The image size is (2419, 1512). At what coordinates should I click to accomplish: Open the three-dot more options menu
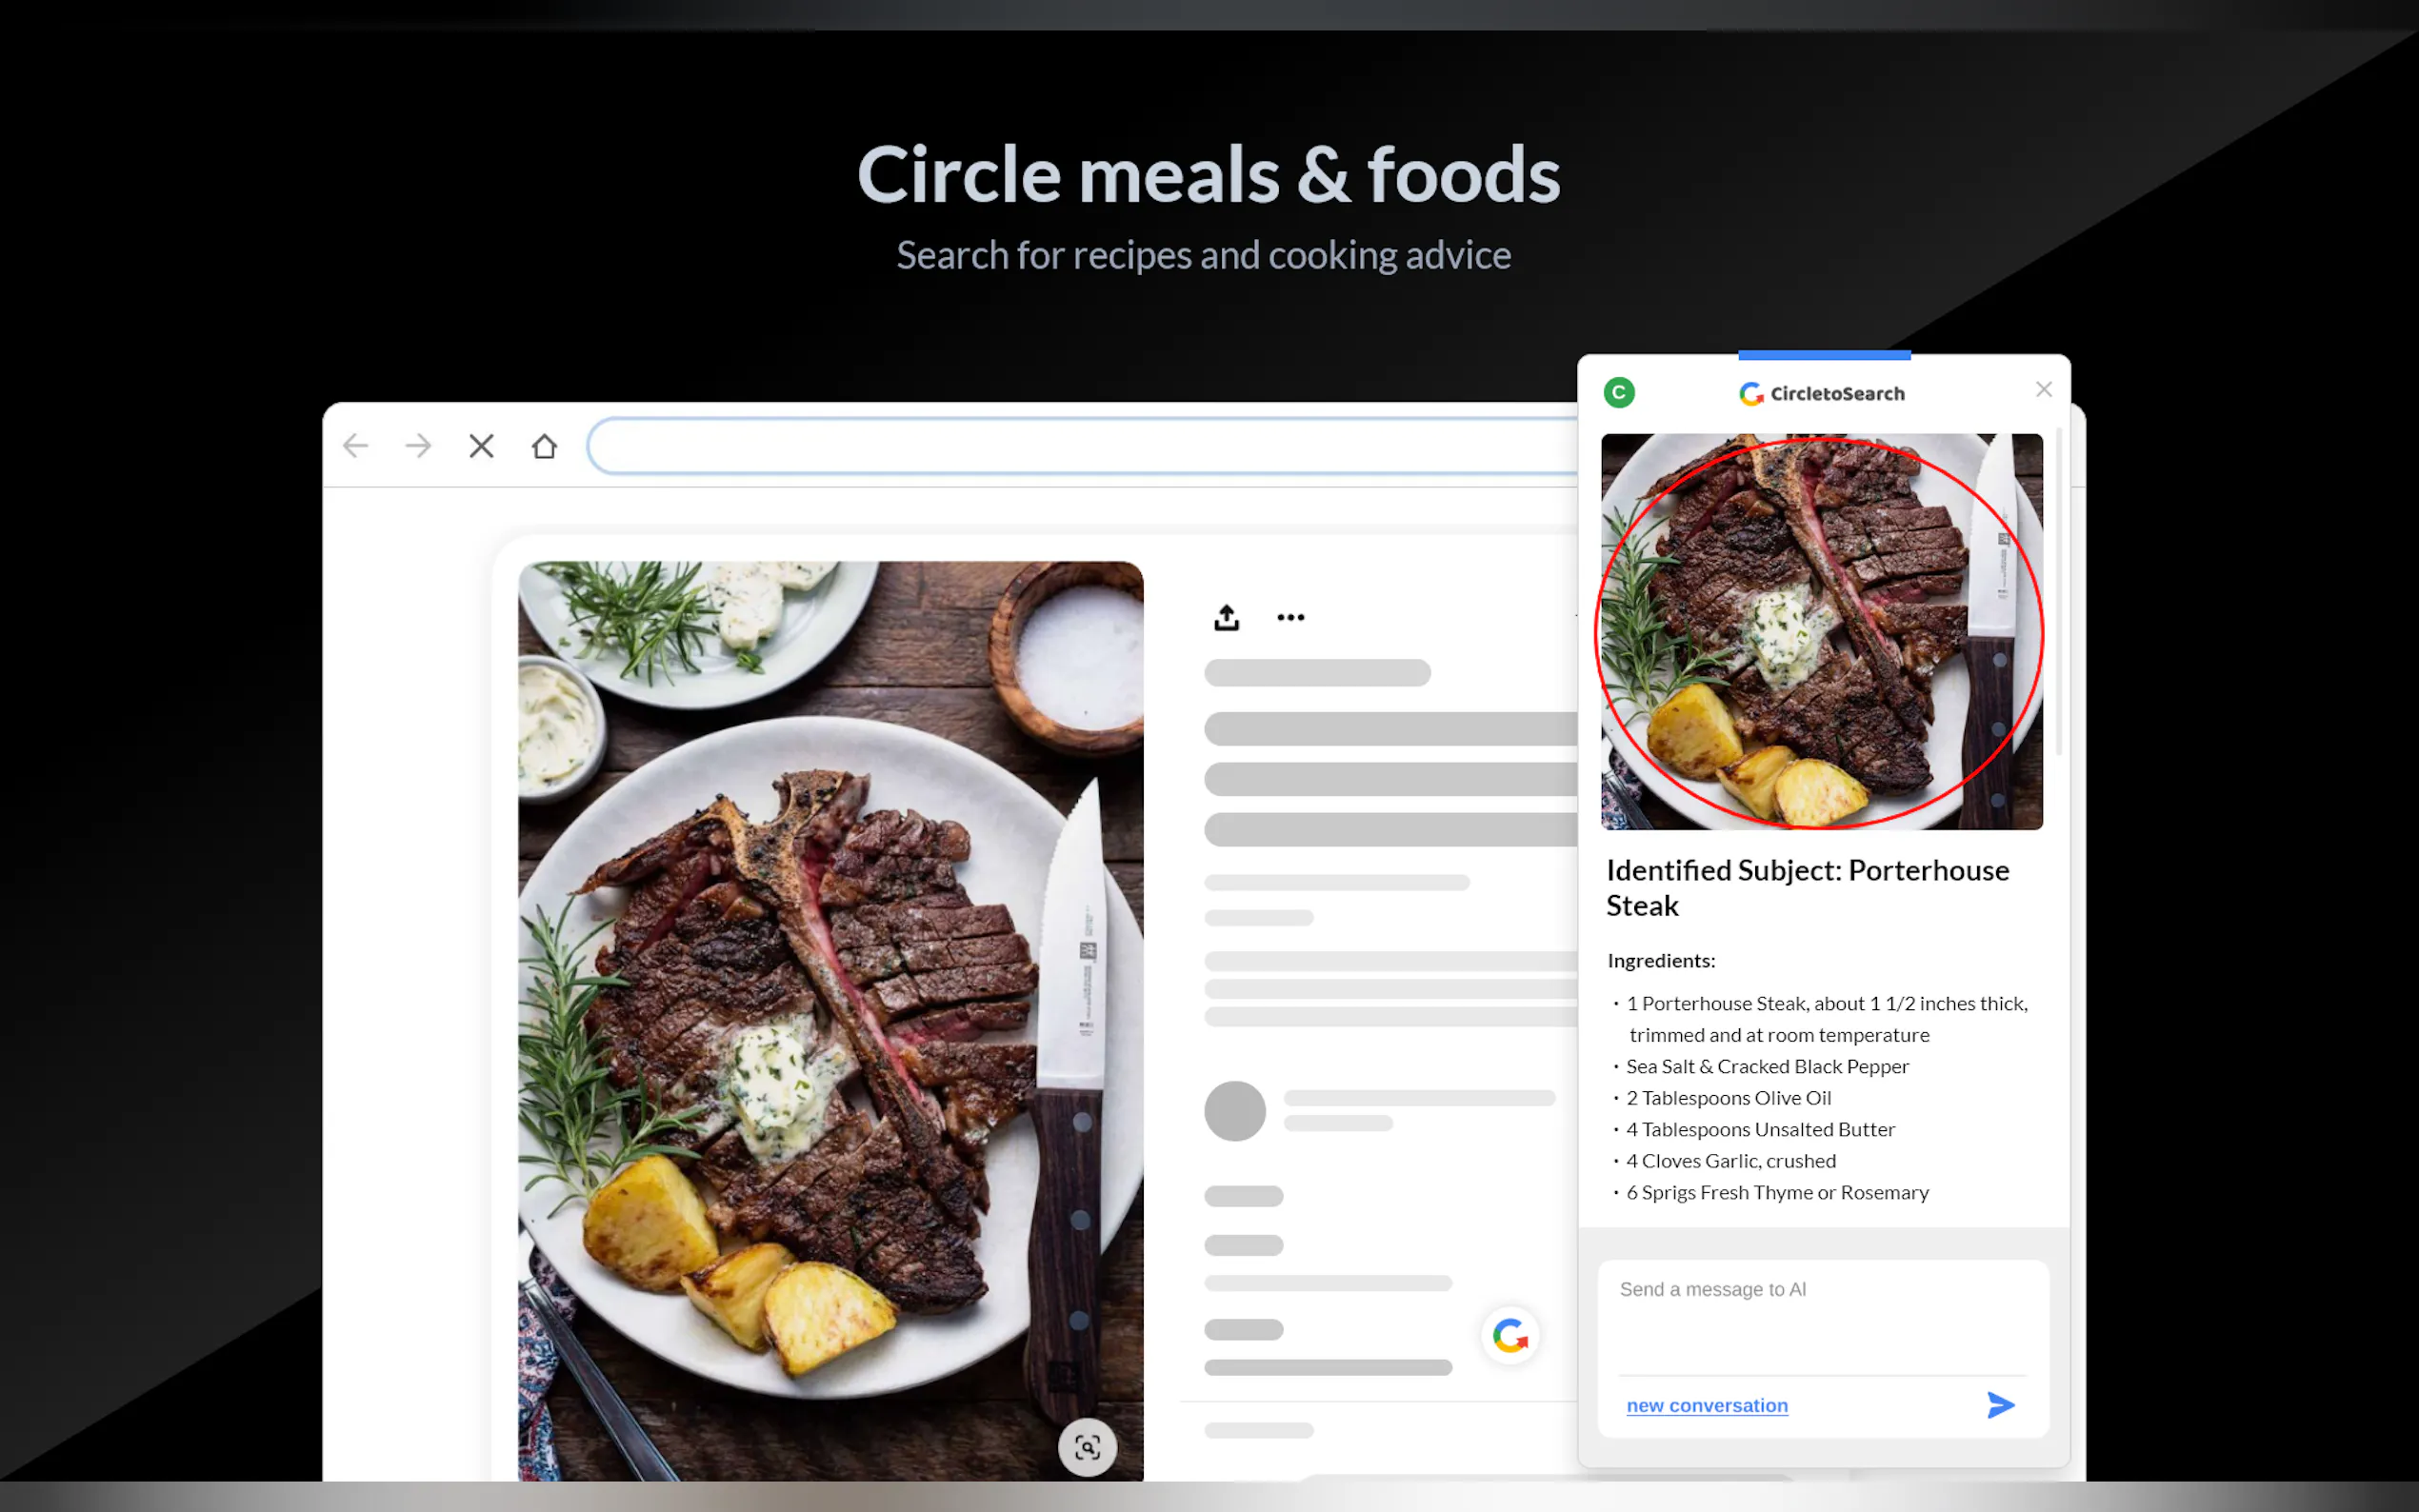[1290, 617]
